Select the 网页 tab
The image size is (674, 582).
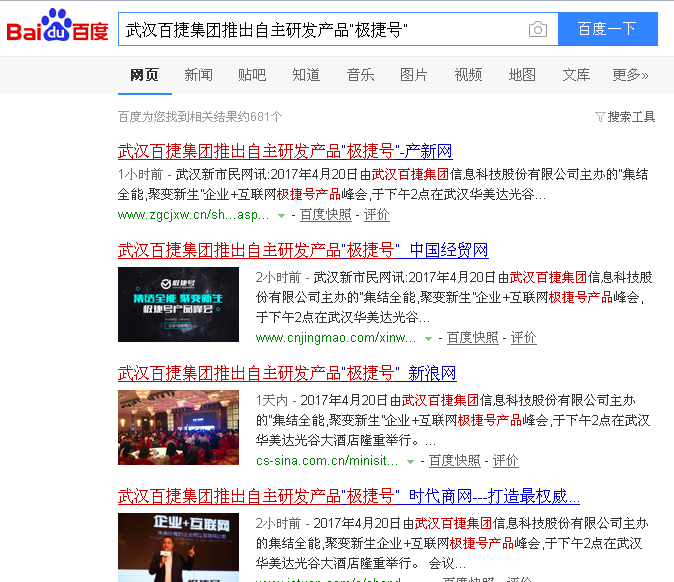click(144, 75)
